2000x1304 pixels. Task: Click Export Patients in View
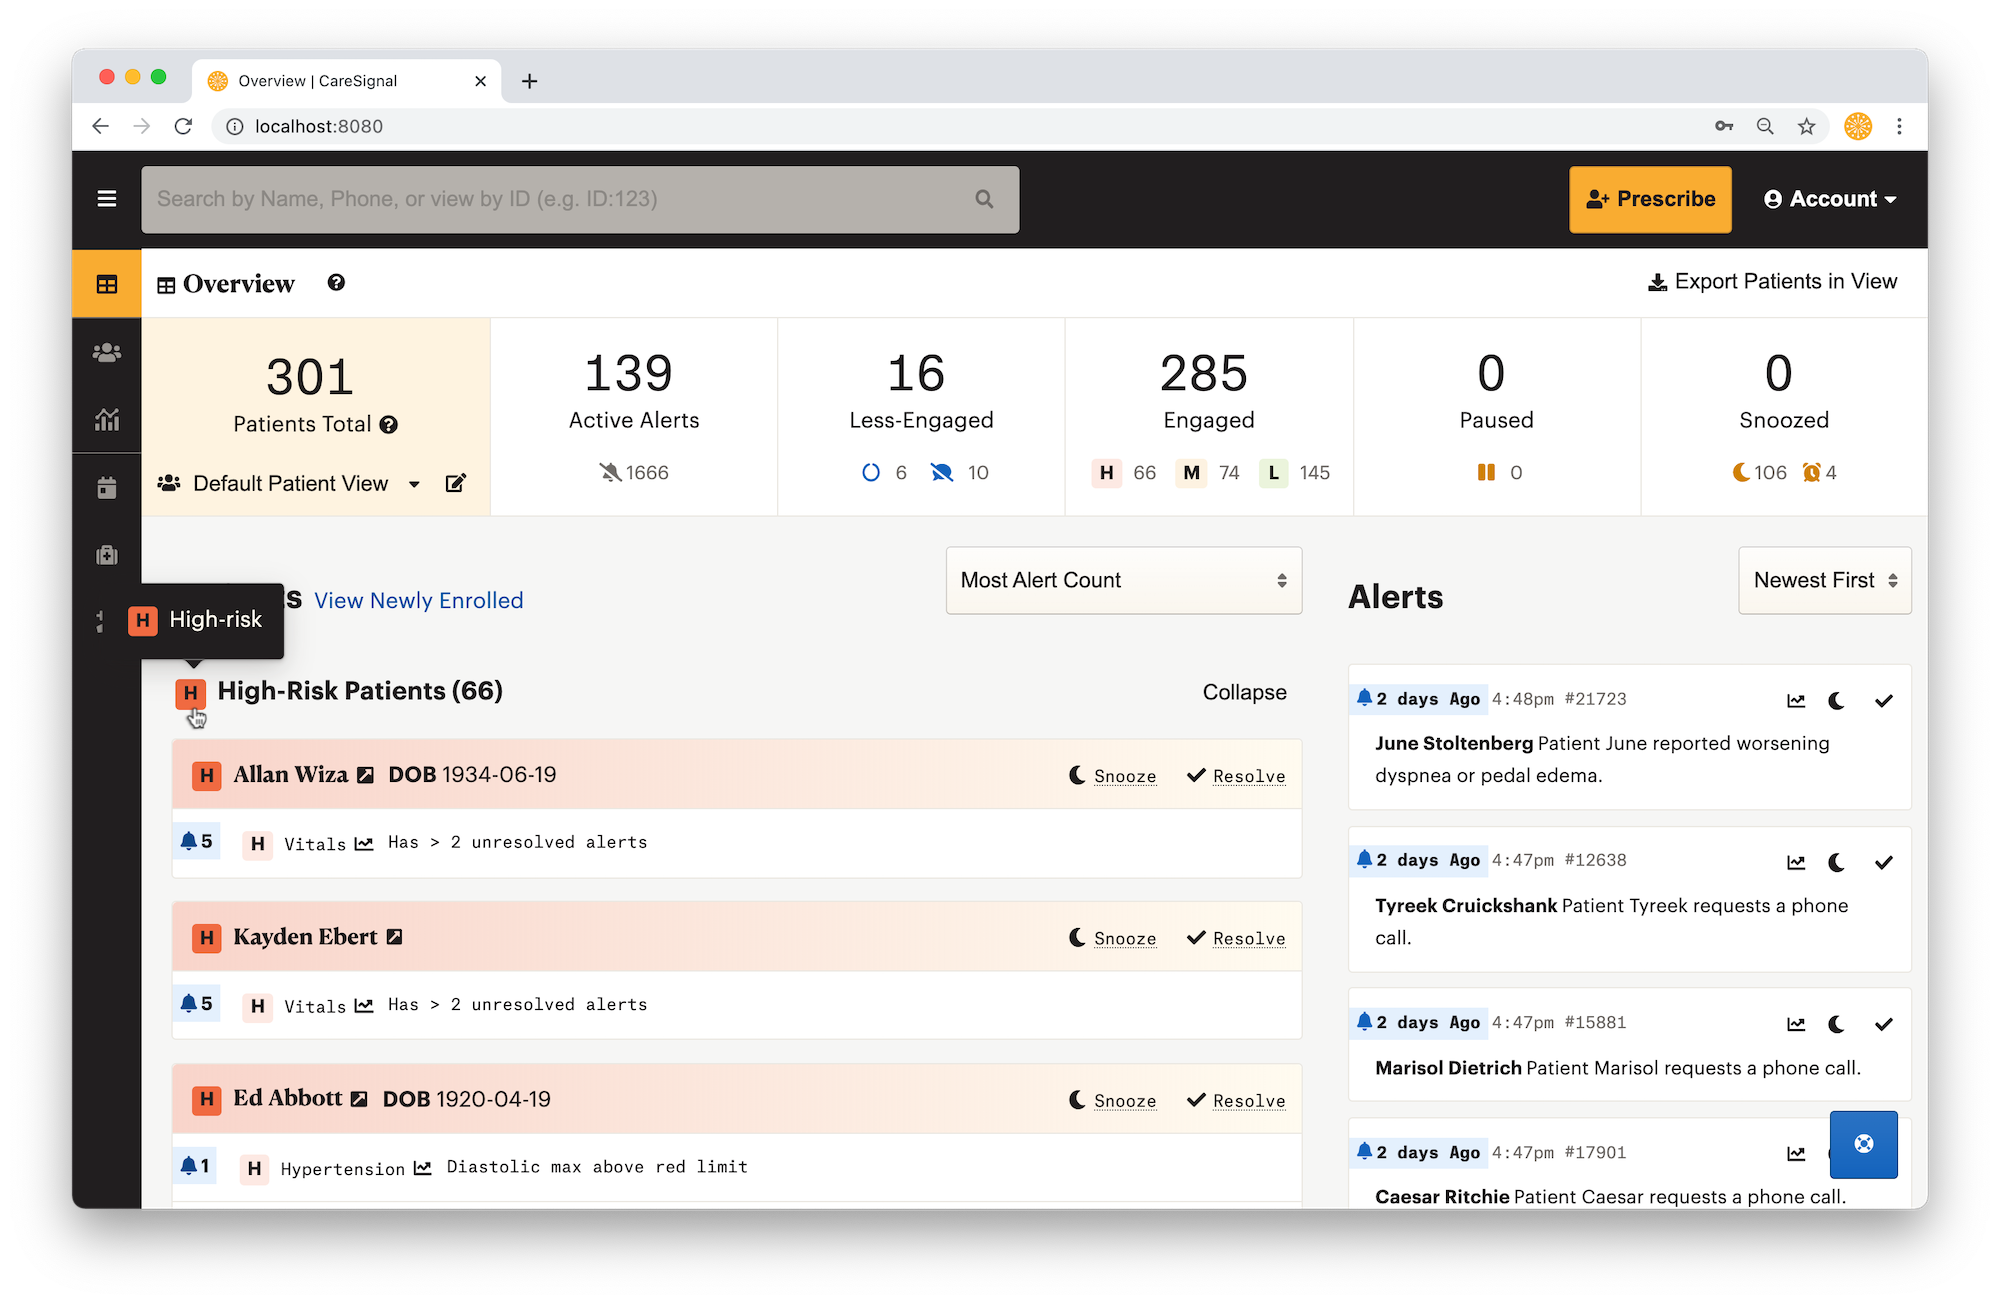click(x=1772, y=282)
